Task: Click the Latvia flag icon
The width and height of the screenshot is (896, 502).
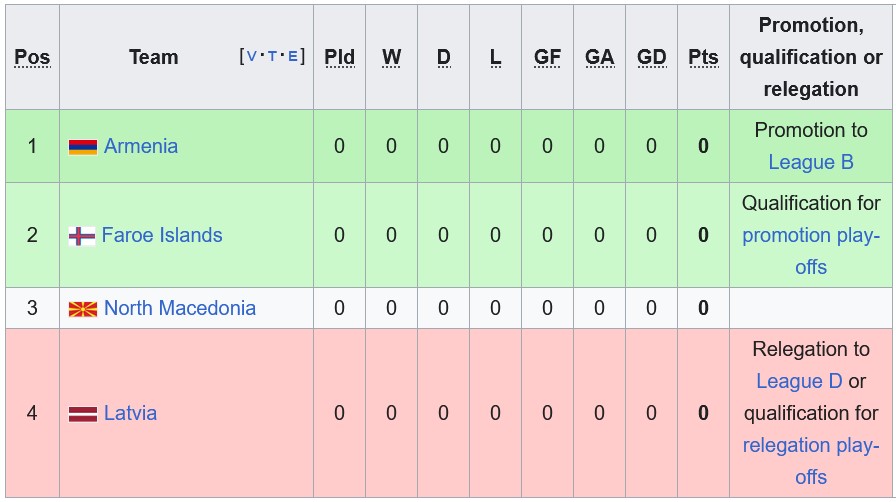Action: click(82, 414)
